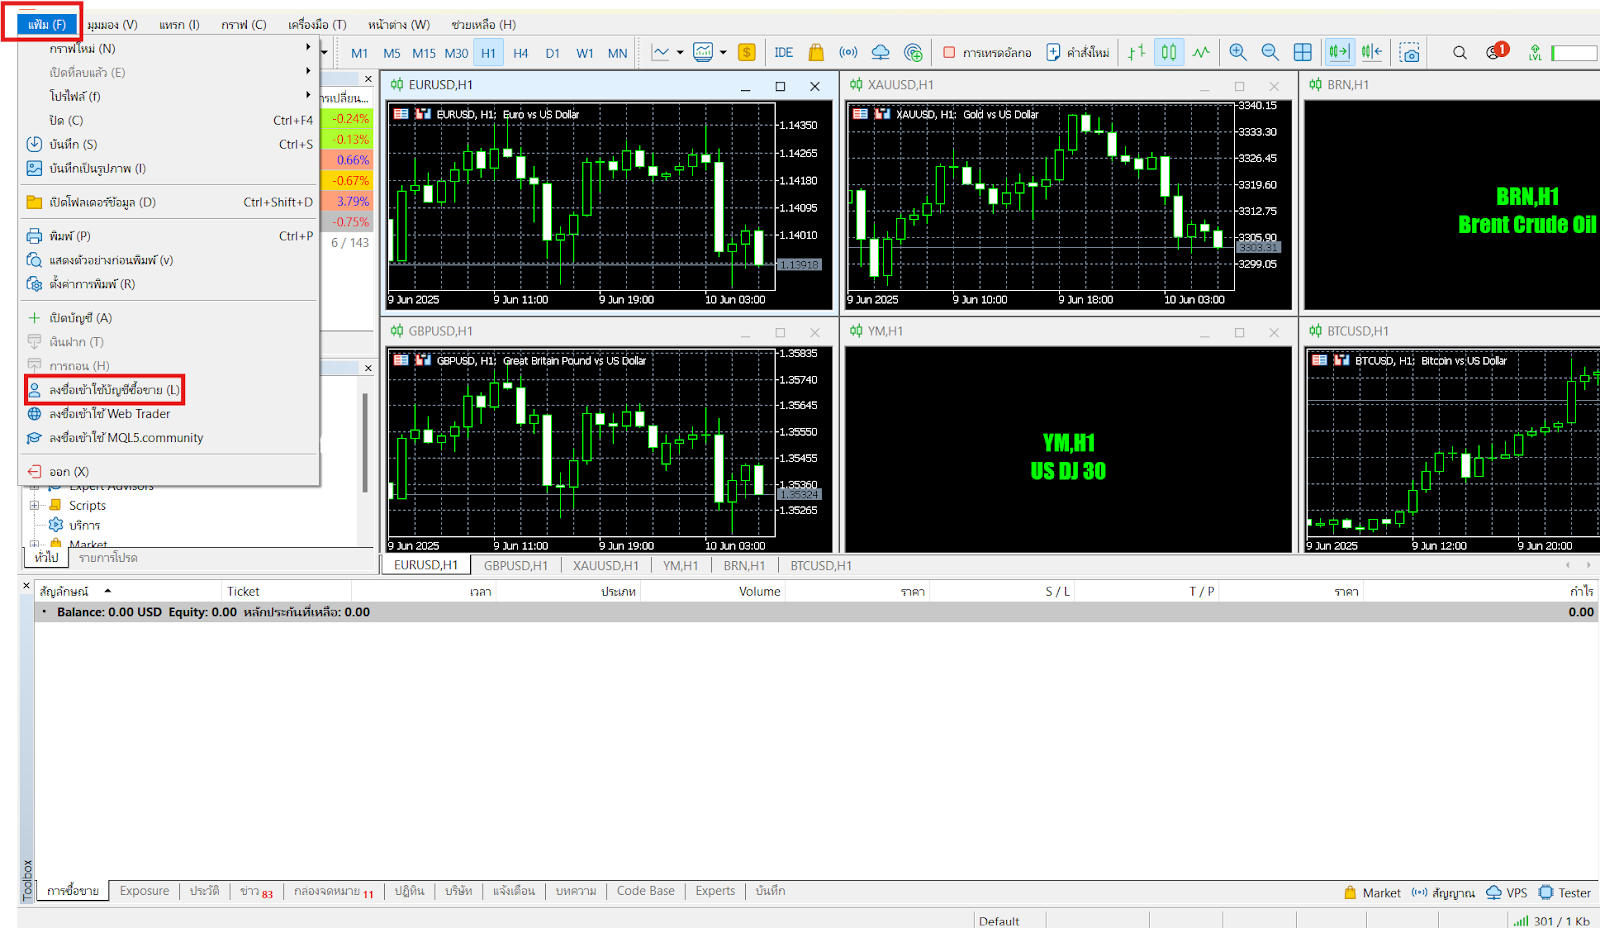Close the Toolbox panel with its X
This screenshot has height=928, width=1600.
[27, 586]
